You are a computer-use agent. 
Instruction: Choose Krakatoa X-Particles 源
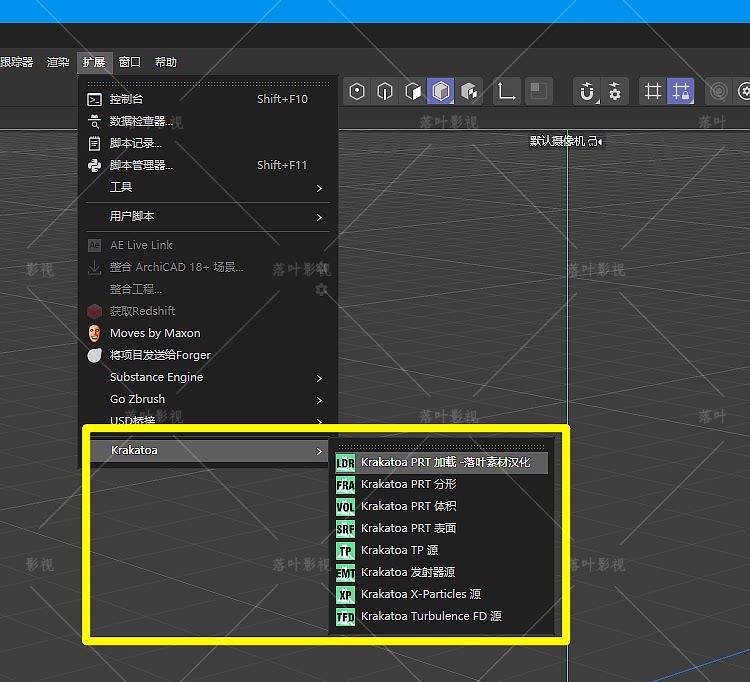441,594
